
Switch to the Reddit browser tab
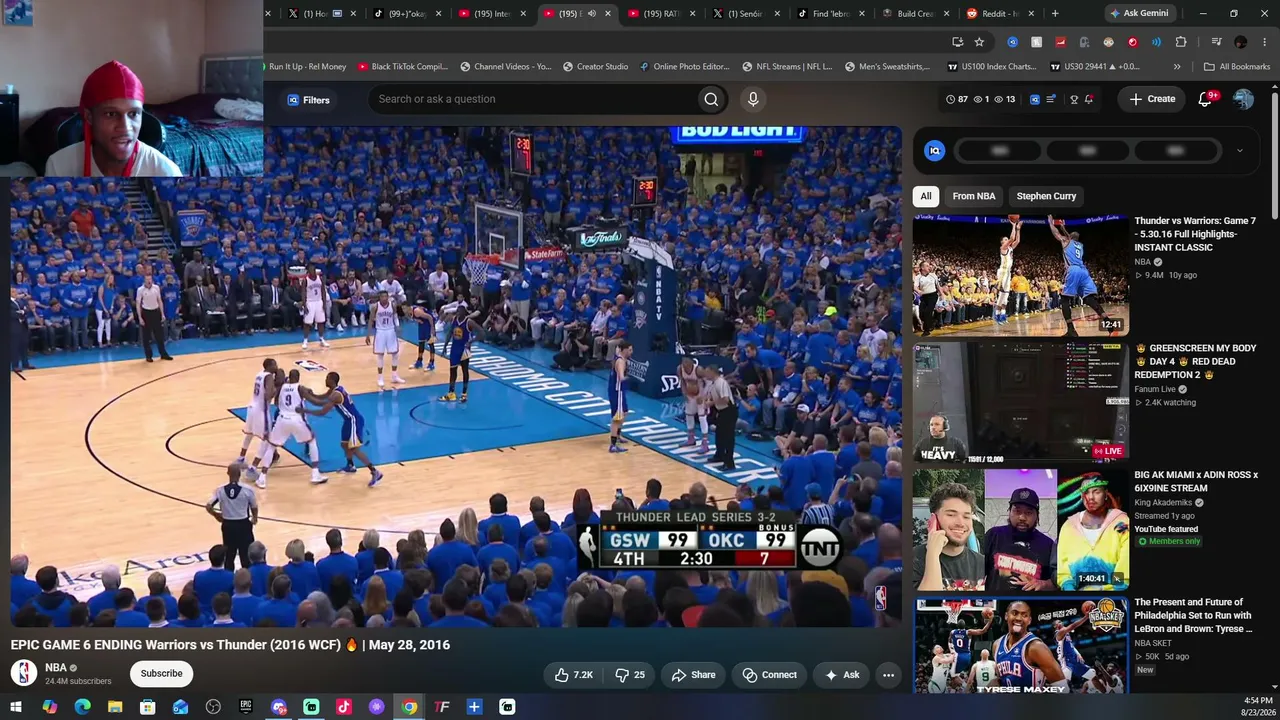pyautogui.click(x=1000, y=13)
